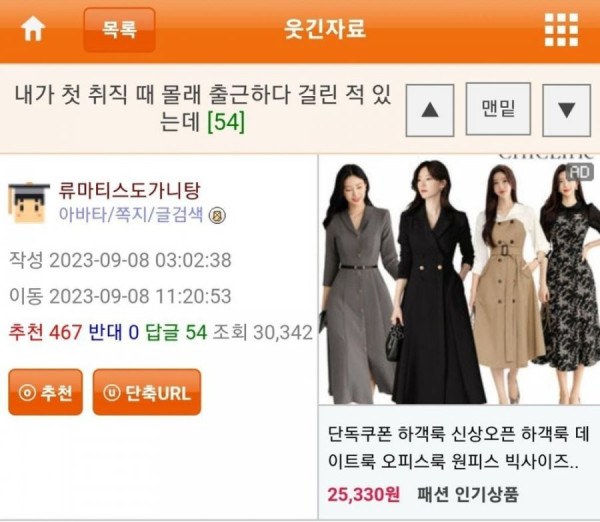600x522 pixels.
Task: Open the post title about 첫 취직
Action: [203, 108]
